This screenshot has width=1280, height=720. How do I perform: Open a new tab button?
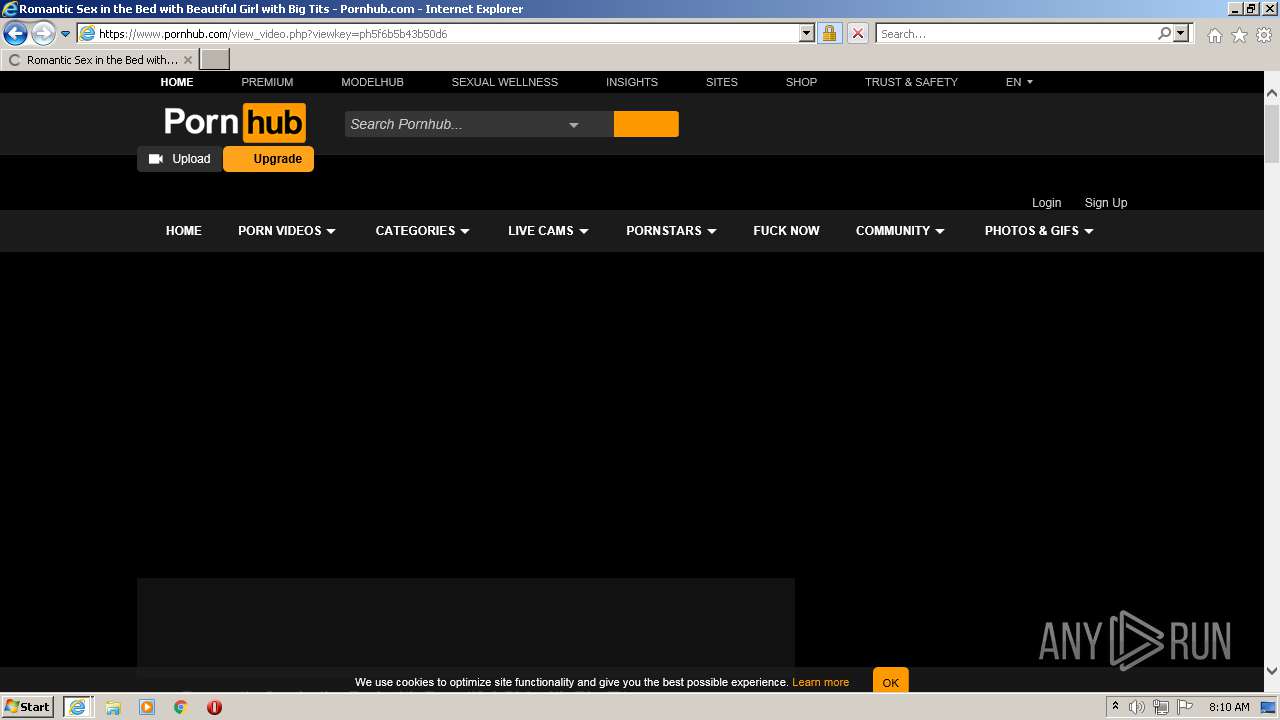215,60
